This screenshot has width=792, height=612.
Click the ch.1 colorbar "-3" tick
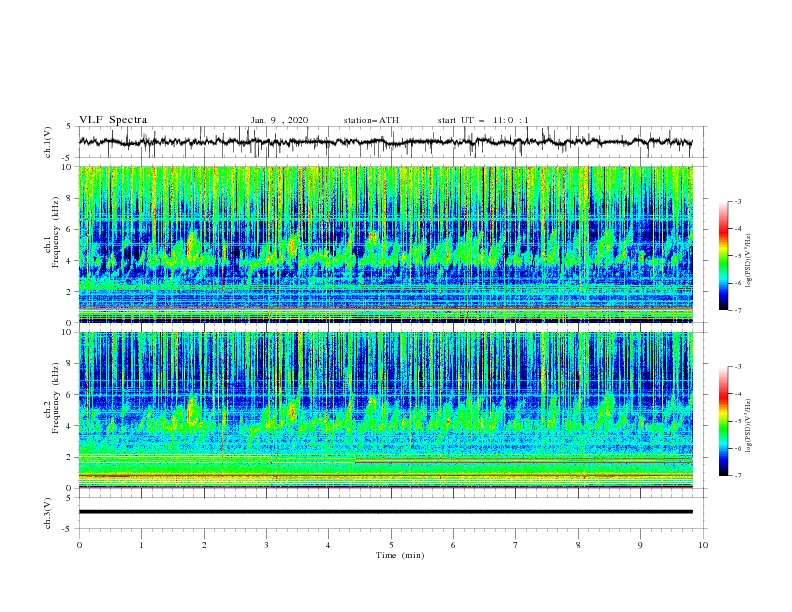point(738,201)
